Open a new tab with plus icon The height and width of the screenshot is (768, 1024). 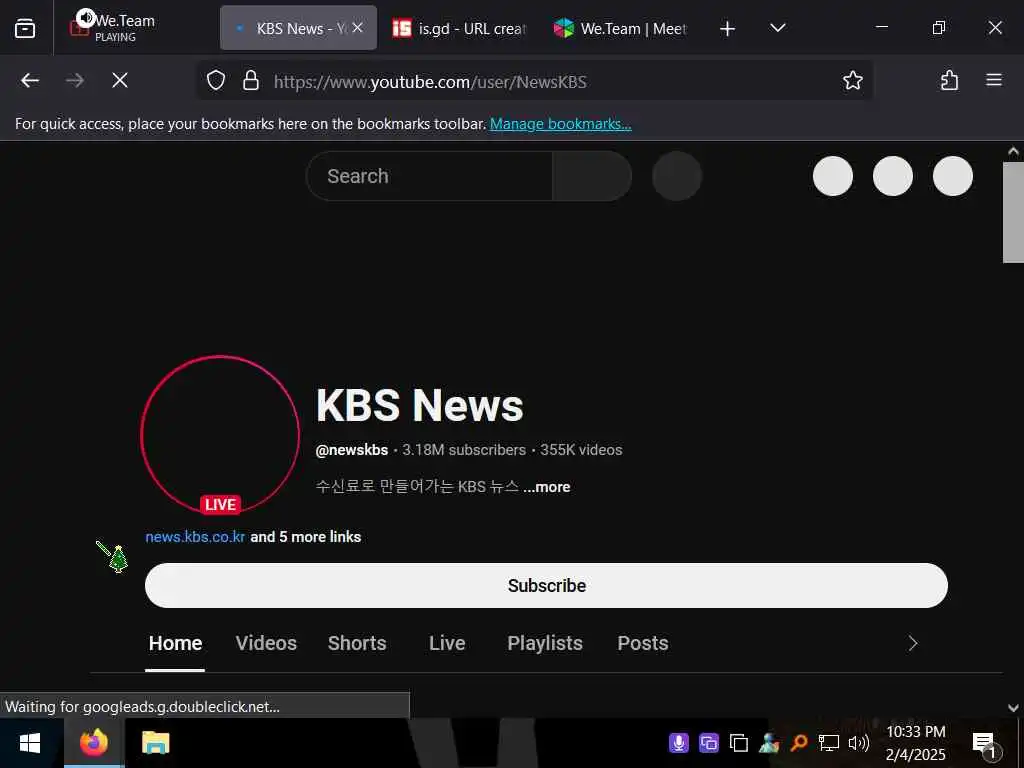tap(727, 28)
